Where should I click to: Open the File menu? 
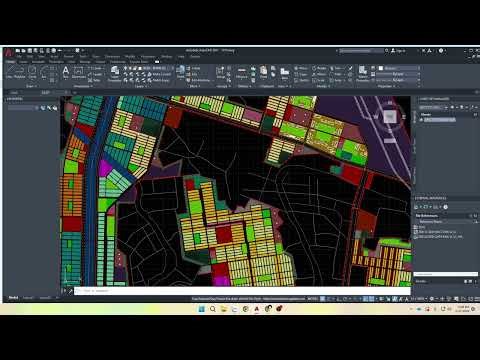pyautogui.click(x=20, y=57)
